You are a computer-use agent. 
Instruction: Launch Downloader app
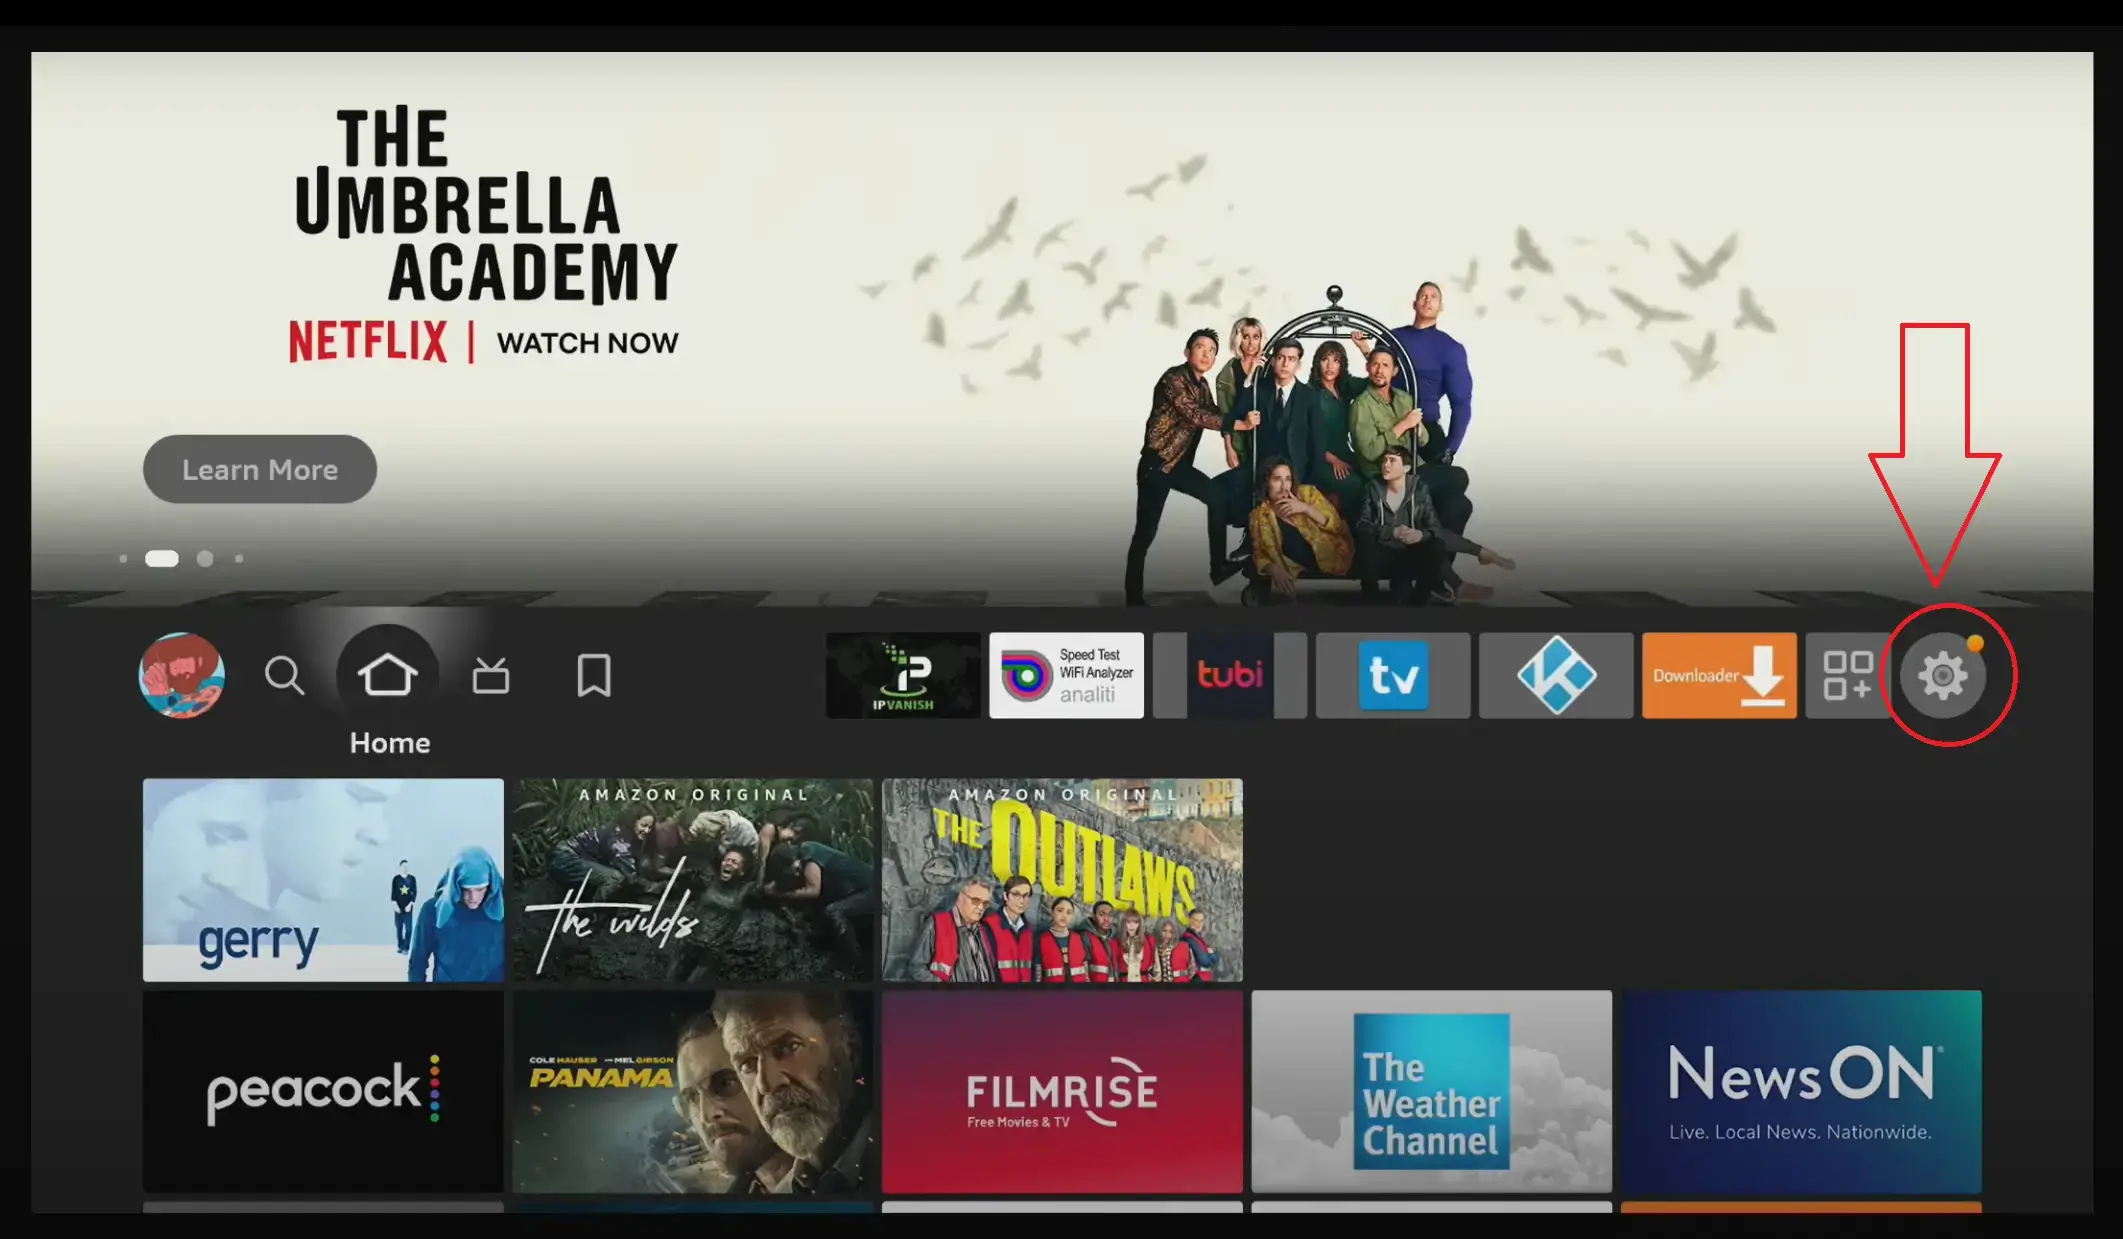(x=1716, y=676)
